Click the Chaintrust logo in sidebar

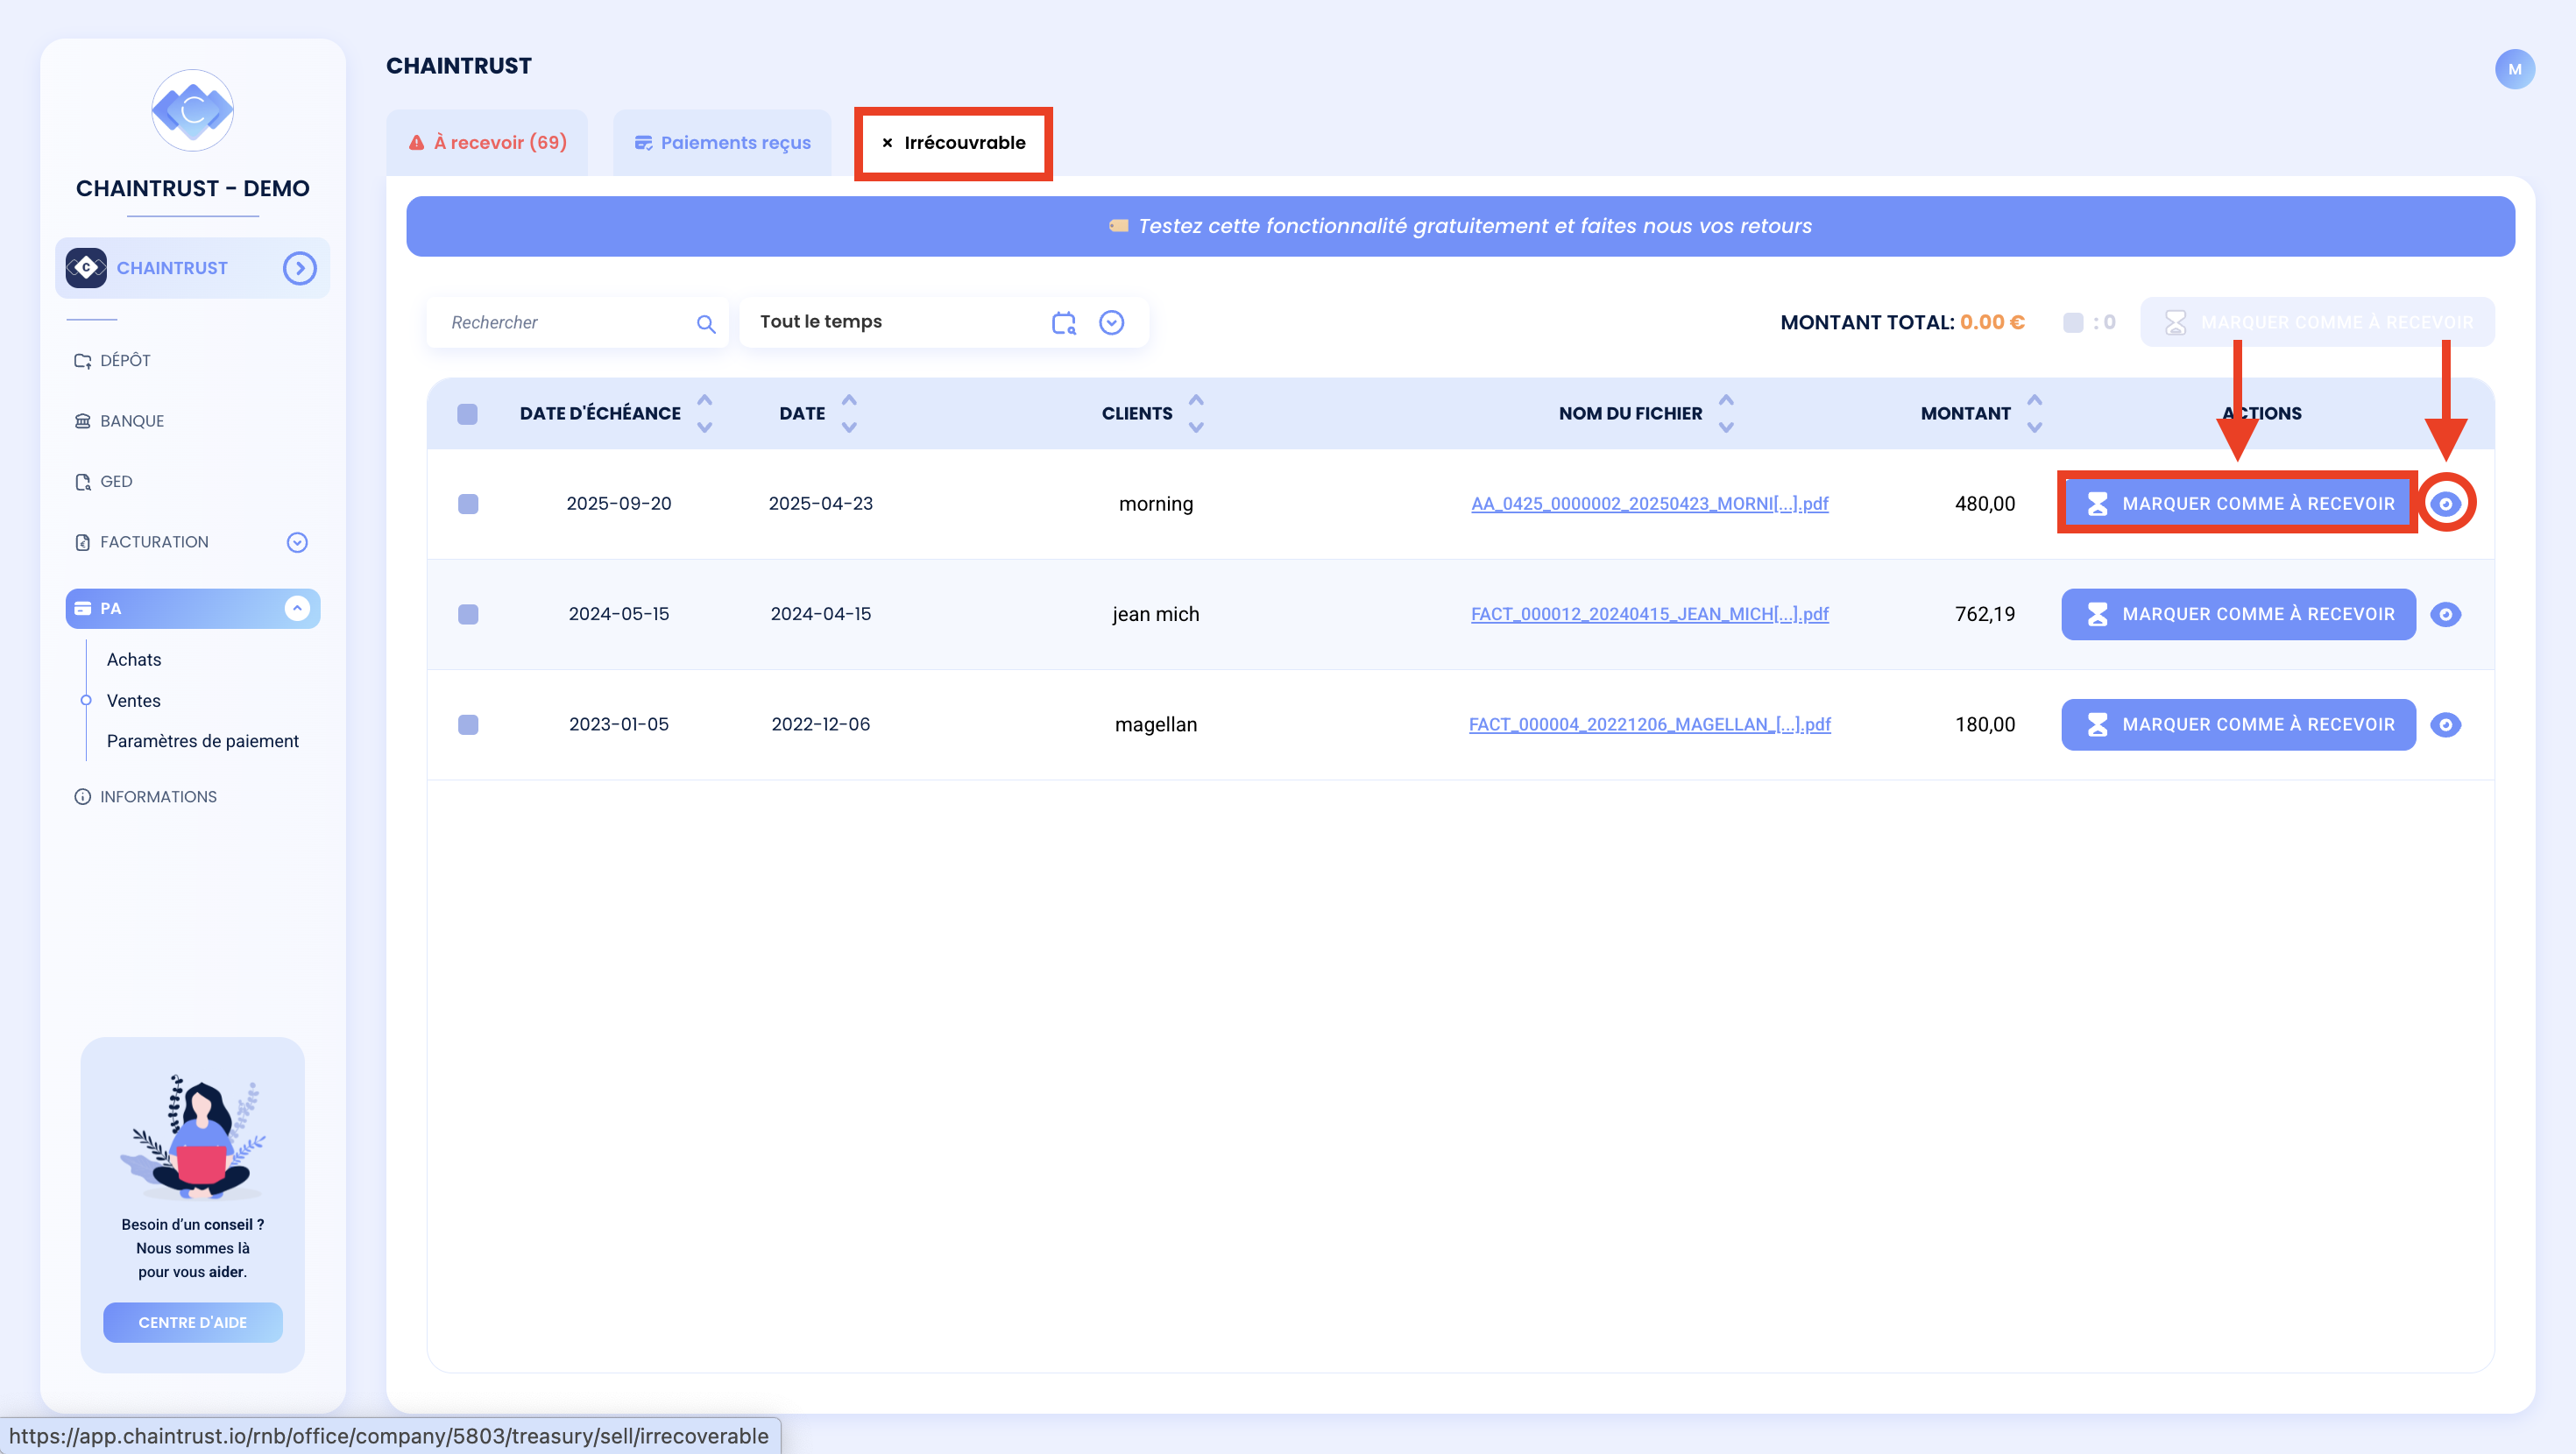(x=193, y=110)
